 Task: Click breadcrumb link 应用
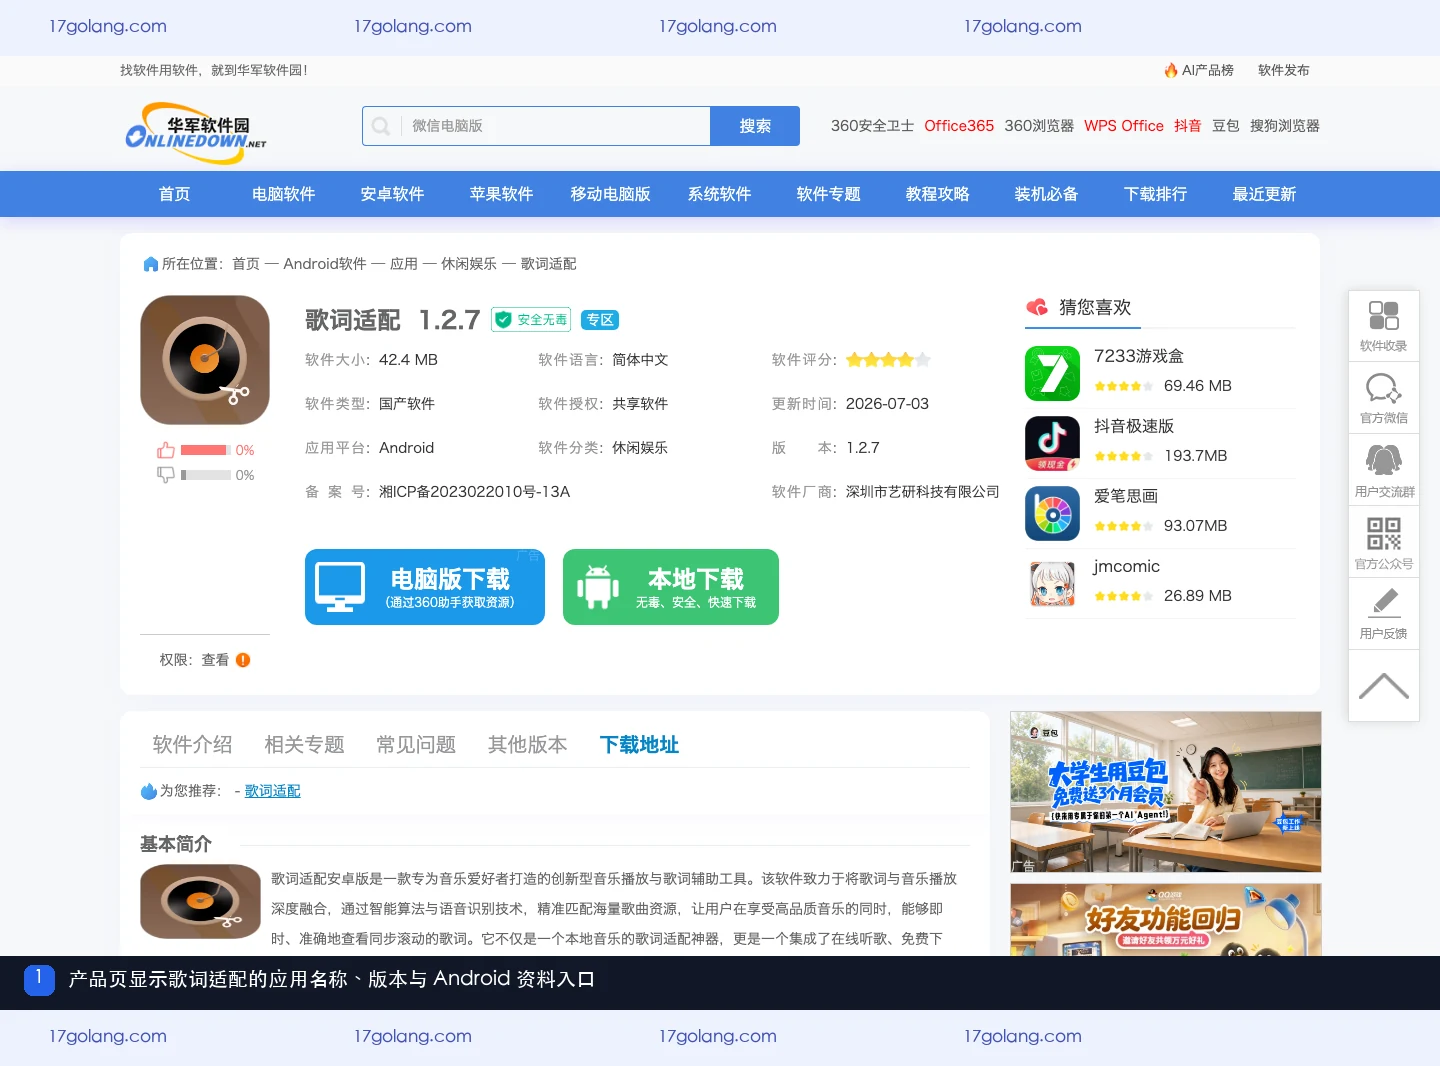pyautogui.click(x=404, y=264)
